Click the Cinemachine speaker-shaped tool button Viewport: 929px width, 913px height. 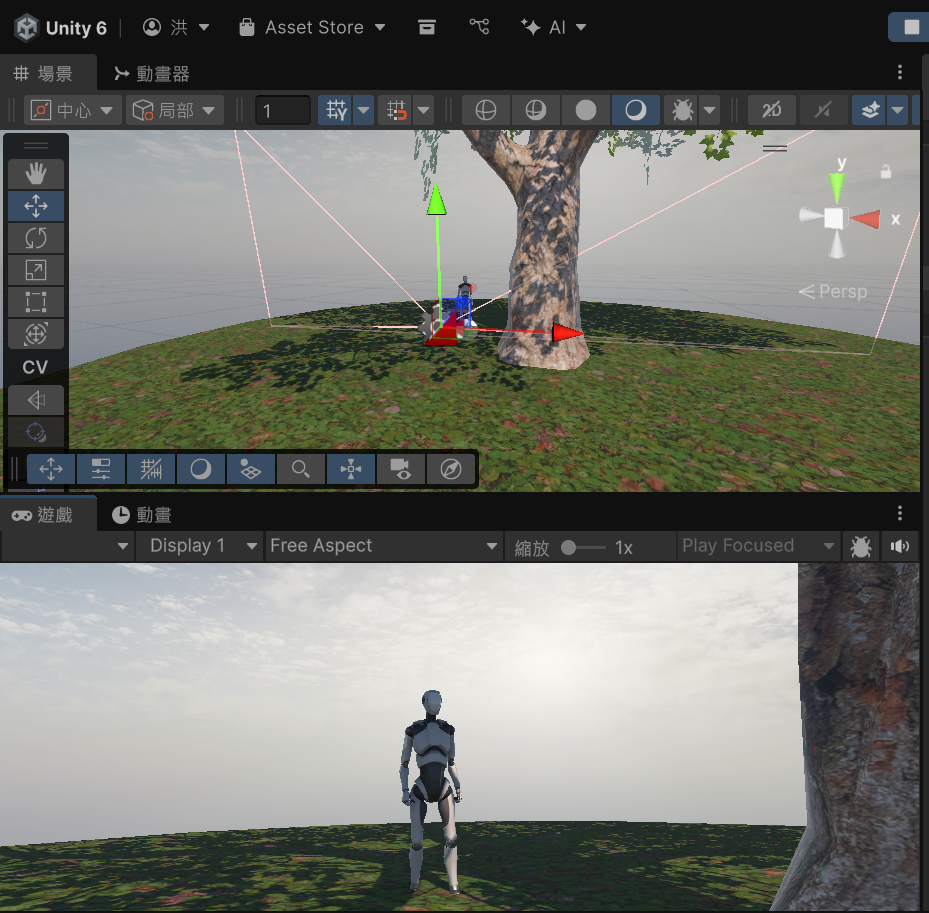[36, 400]
